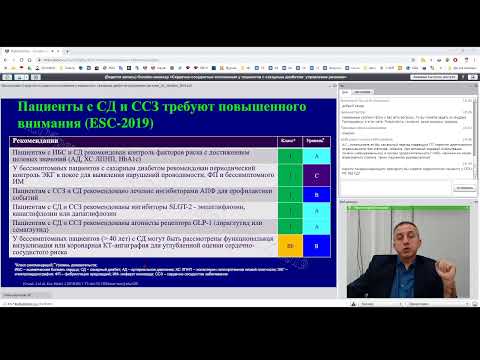Bookmark this page with the star icon
This screenshot has height=360, width=480.
click(413, 60)
